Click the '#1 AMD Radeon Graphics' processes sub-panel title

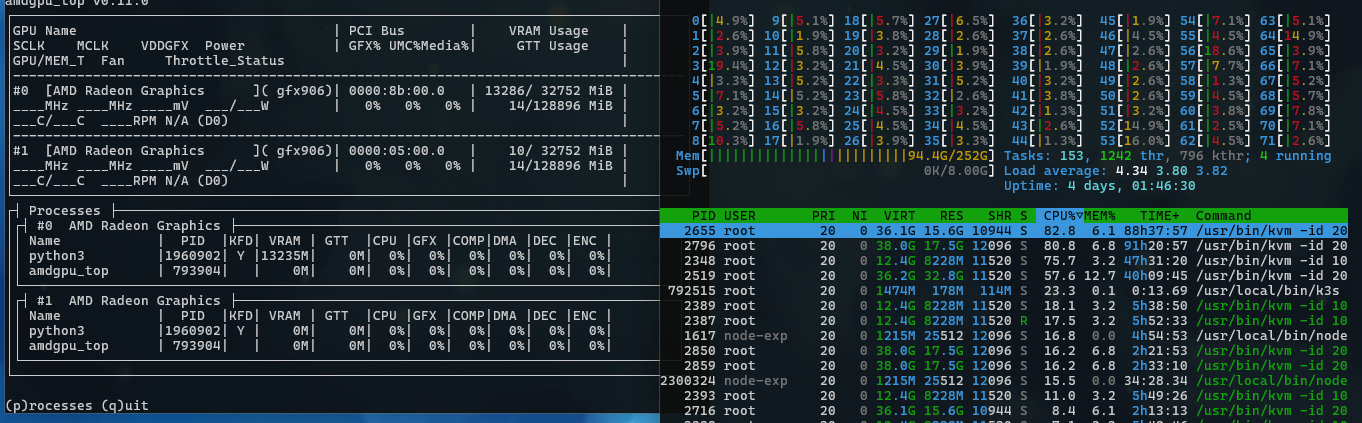[x=130, y=300]
